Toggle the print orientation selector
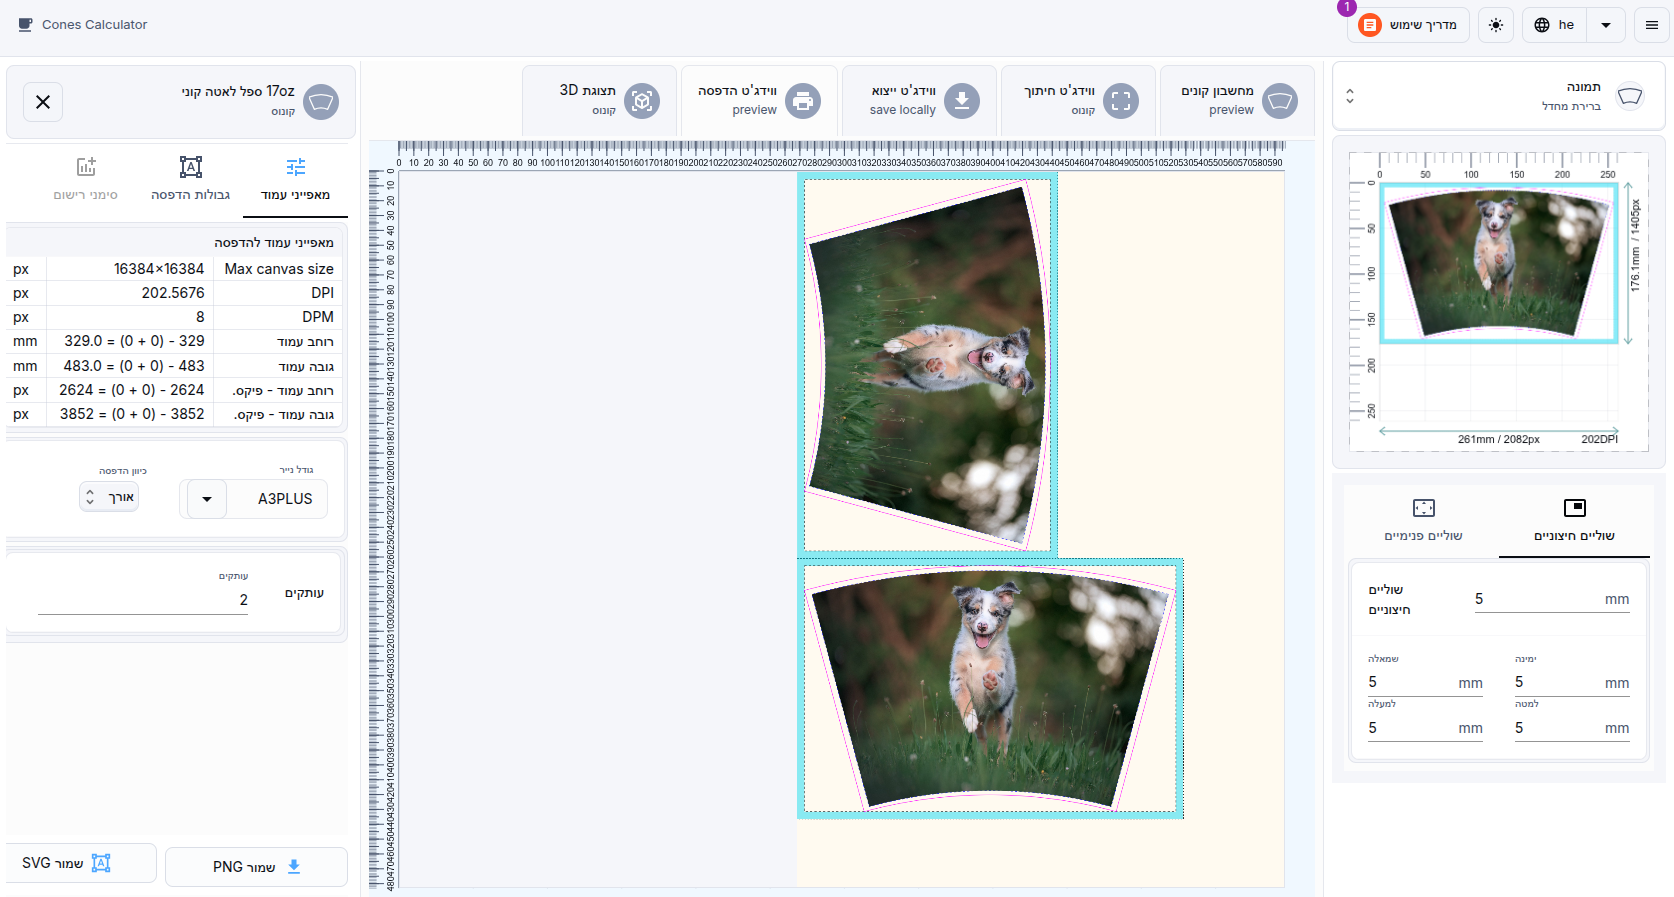 tap(109, 497)
